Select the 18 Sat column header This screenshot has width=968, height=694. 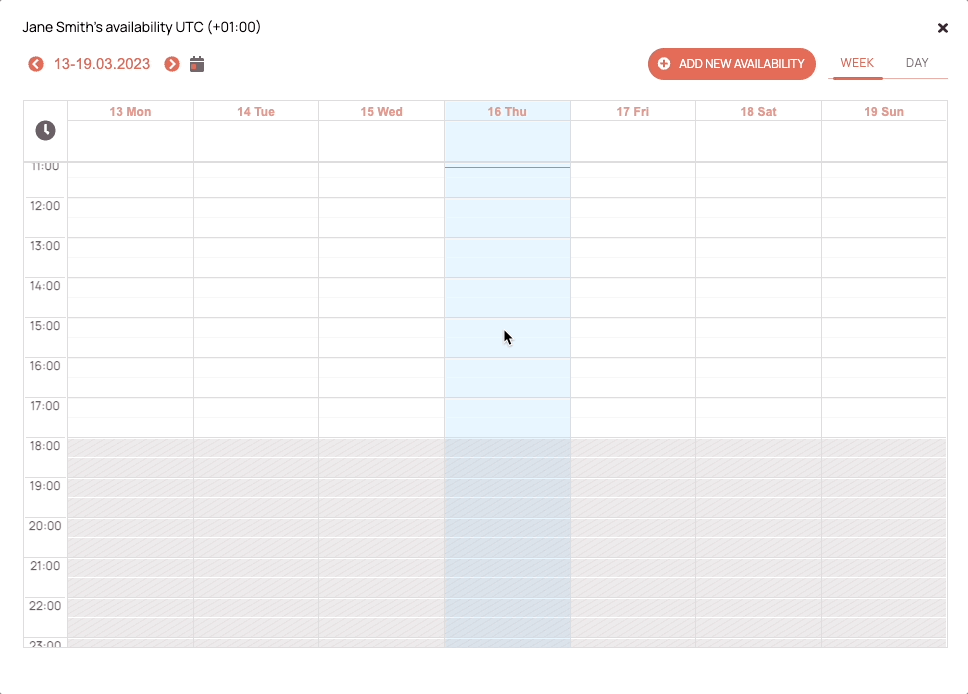tap(758, 112)
